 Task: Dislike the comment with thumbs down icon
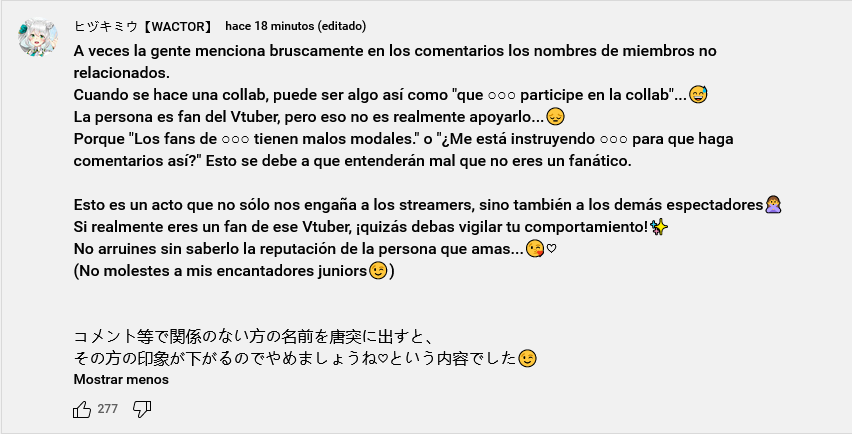pos(142,409)
